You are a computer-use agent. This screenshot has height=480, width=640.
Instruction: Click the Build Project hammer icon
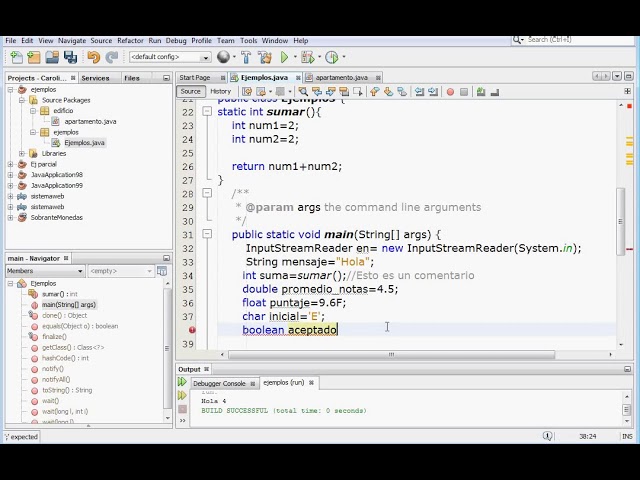click(246, 57)
